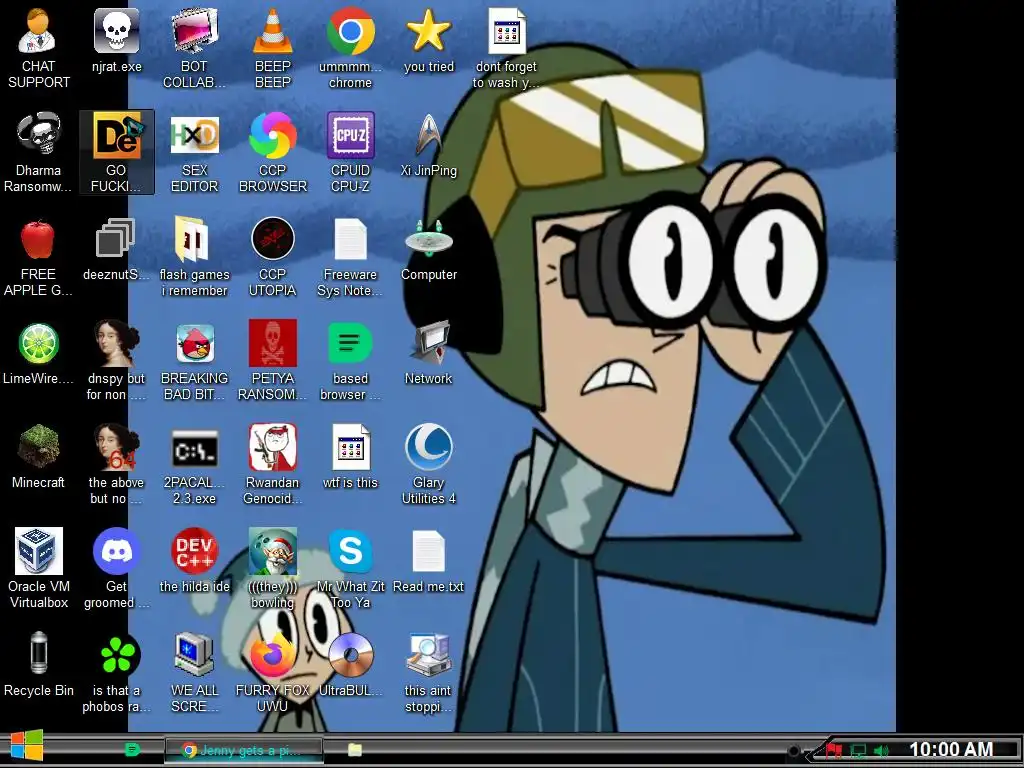Open the network monitor tray icon
The width and height of the screenshot is (1024, 768).
tap(858, 750)
